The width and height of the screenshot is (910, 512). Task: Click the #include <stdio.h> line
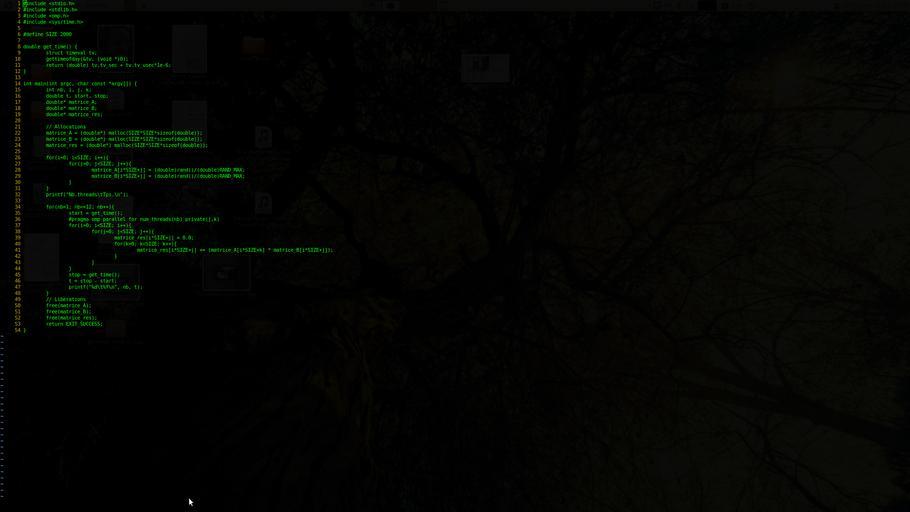[49, 4]
